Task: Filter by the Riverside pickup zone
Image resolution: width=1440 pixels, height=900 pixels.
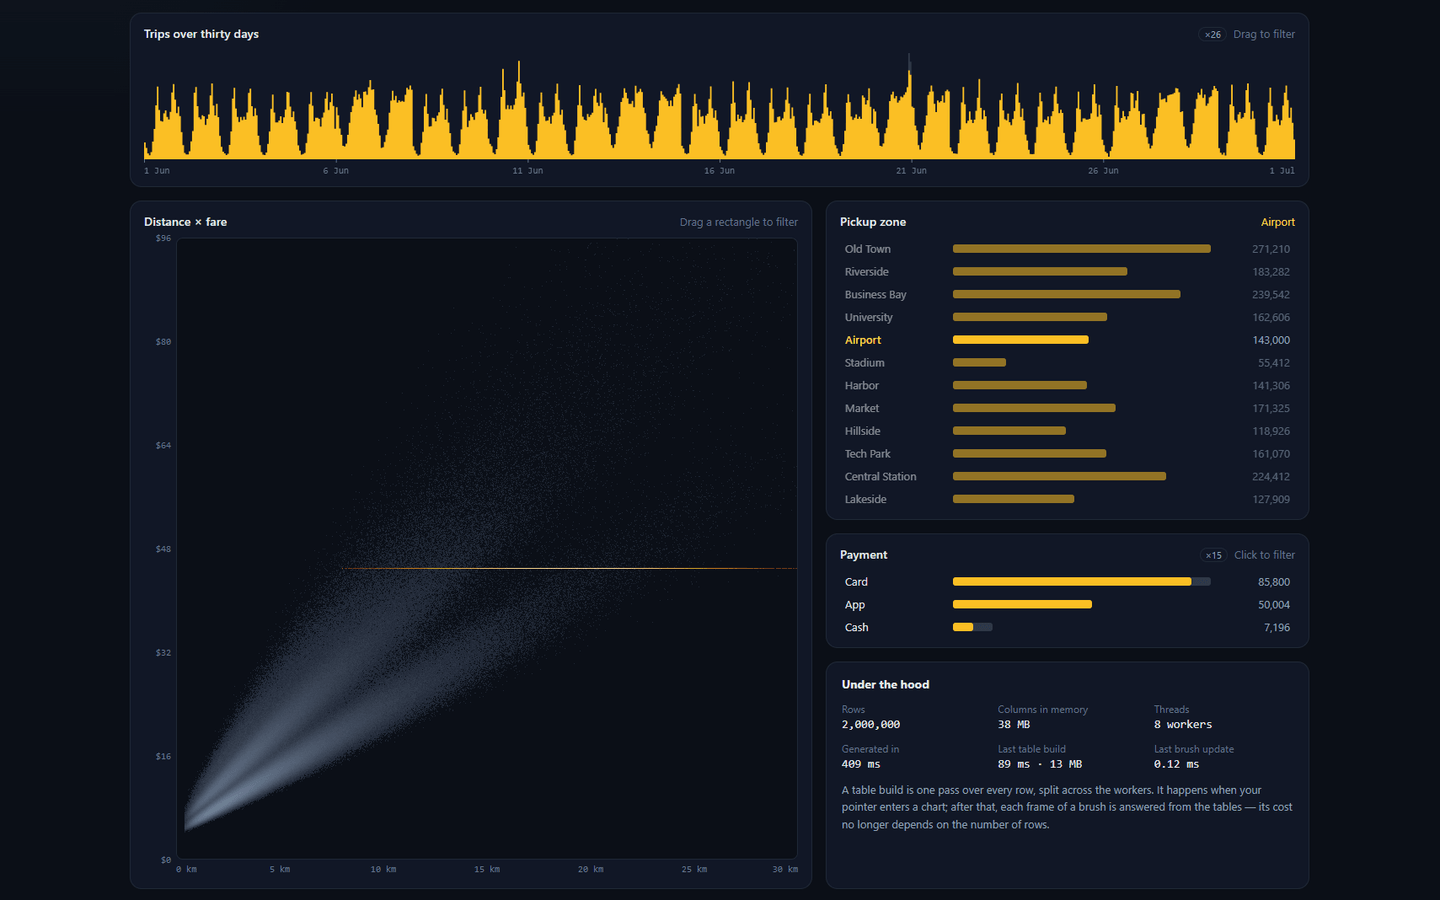Action: 1067,272
